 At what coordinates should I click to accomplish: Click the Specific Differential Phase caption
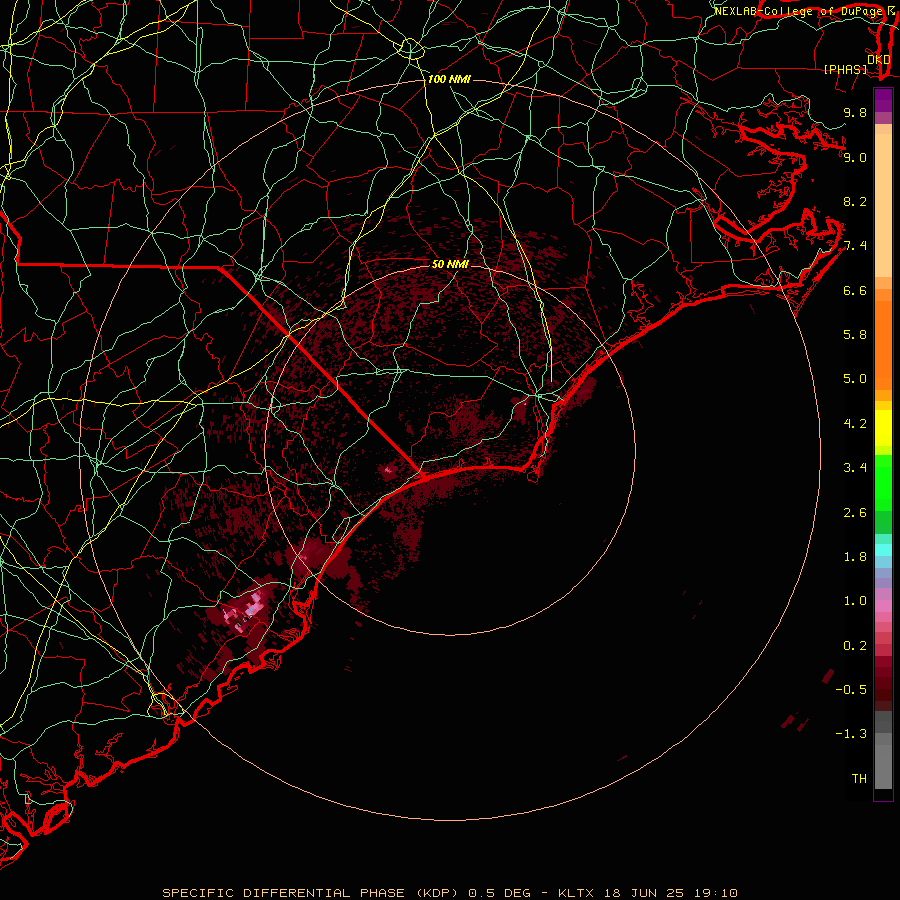(449, 893)
